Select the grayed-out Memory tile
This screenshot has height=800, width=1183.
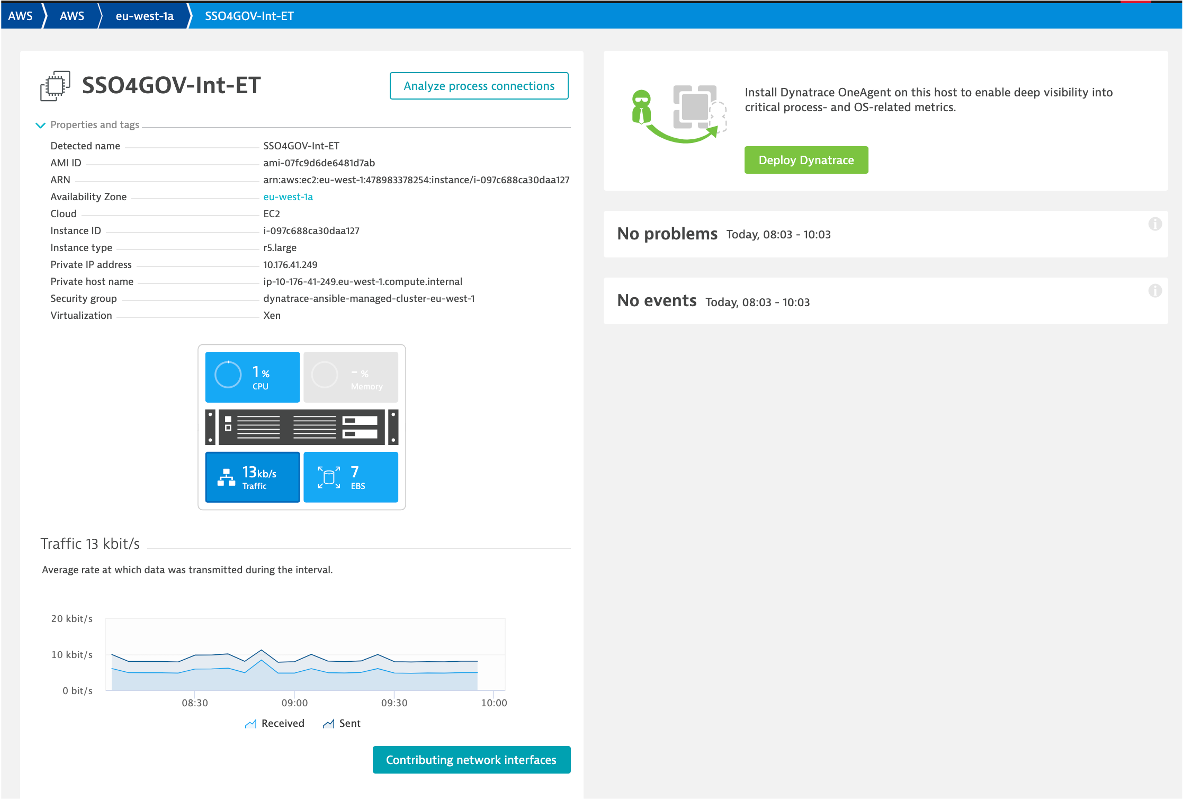[x=350, y=377]
